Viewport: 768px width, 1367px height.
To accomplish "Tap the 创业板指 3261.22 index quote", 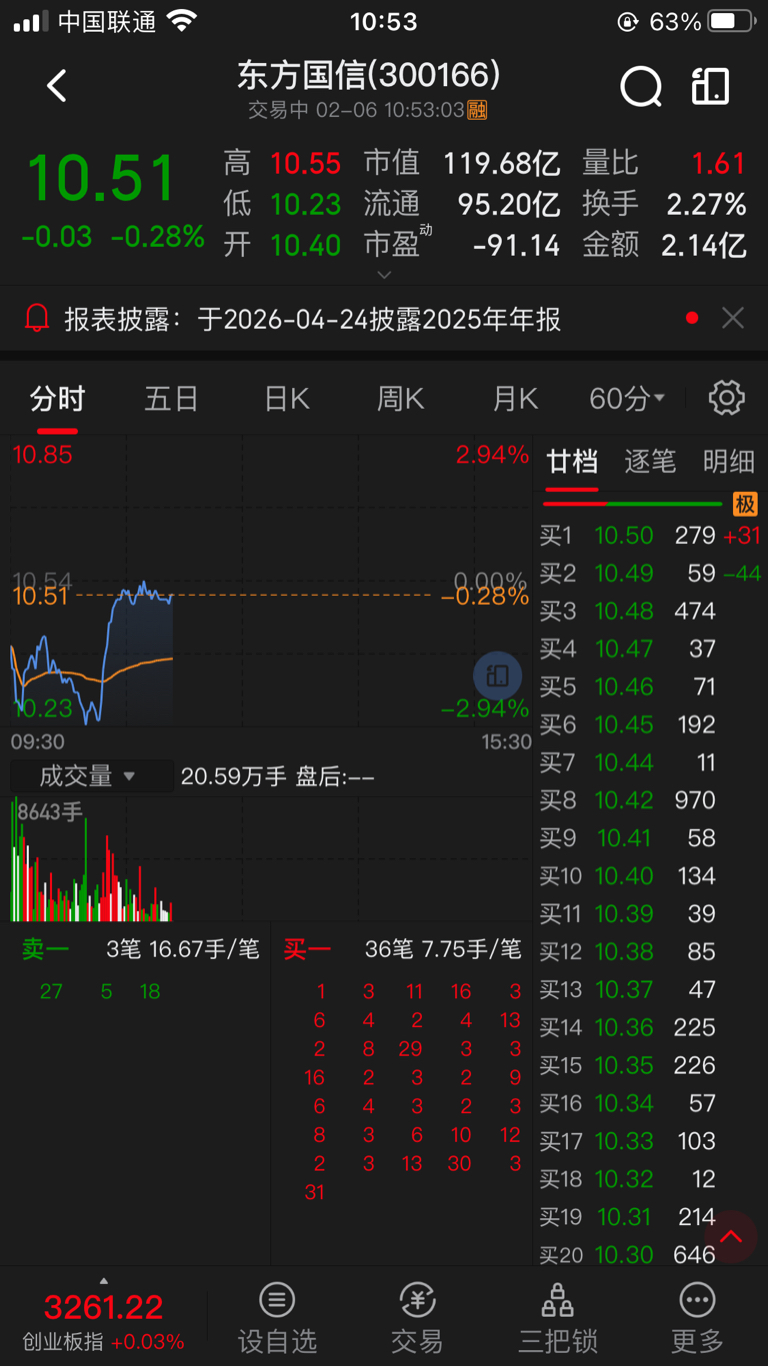I will (x=104, y=1320).
